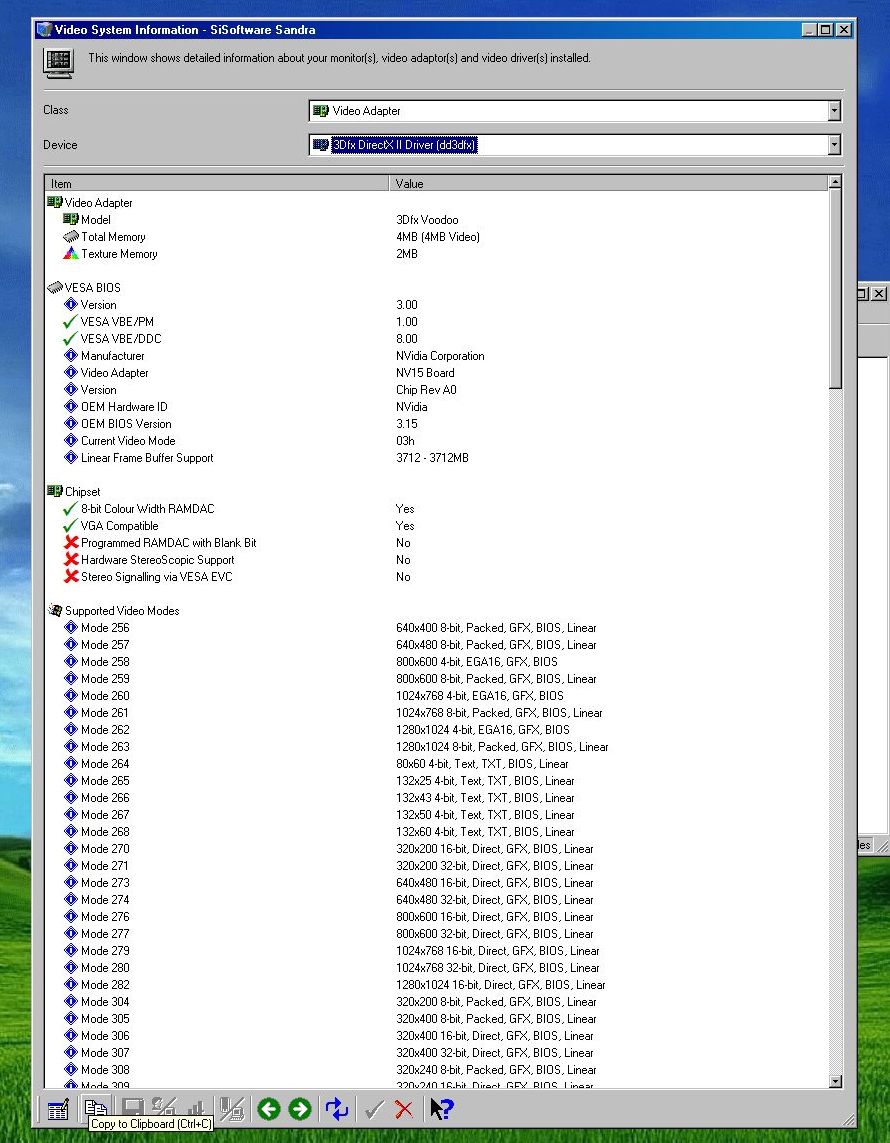Click the greyed-out bar chart toolbar icon
The width and height of the screenshot is (890, 1143).
click(195, 1109)
